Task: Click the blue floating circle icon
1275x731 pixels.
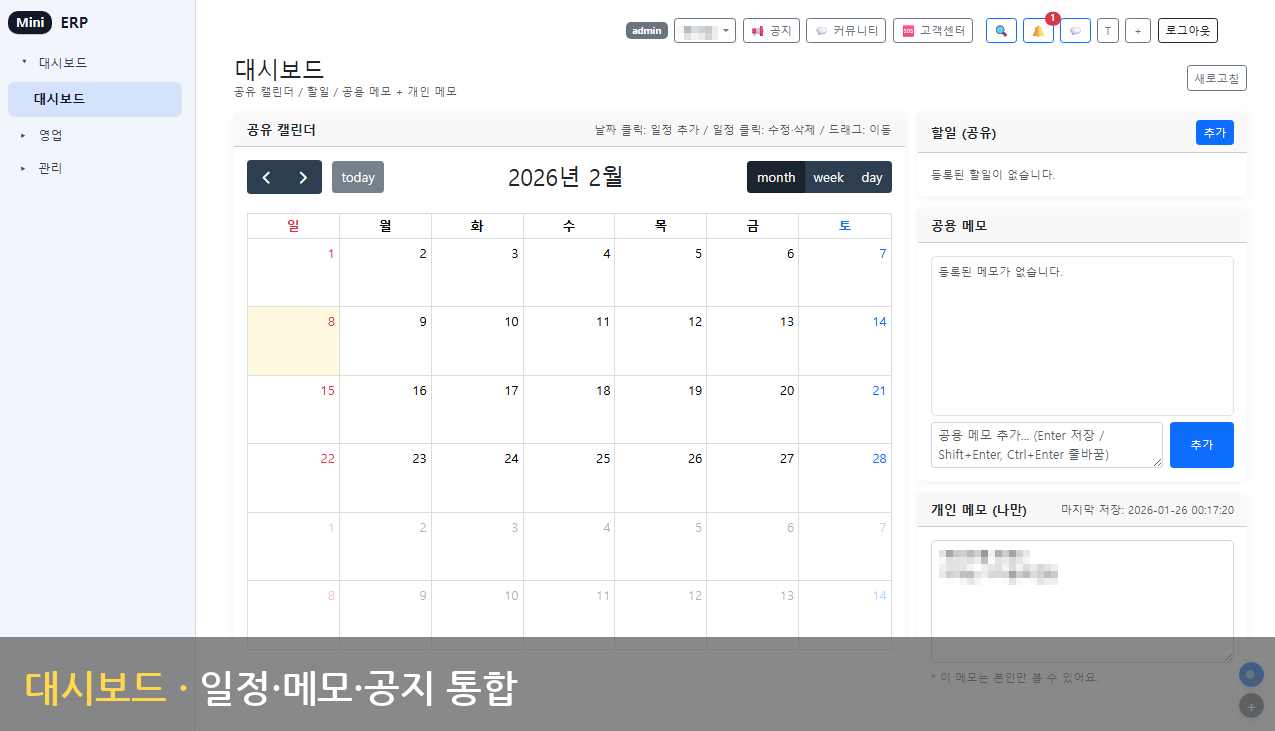Action: coord(1251,674)
